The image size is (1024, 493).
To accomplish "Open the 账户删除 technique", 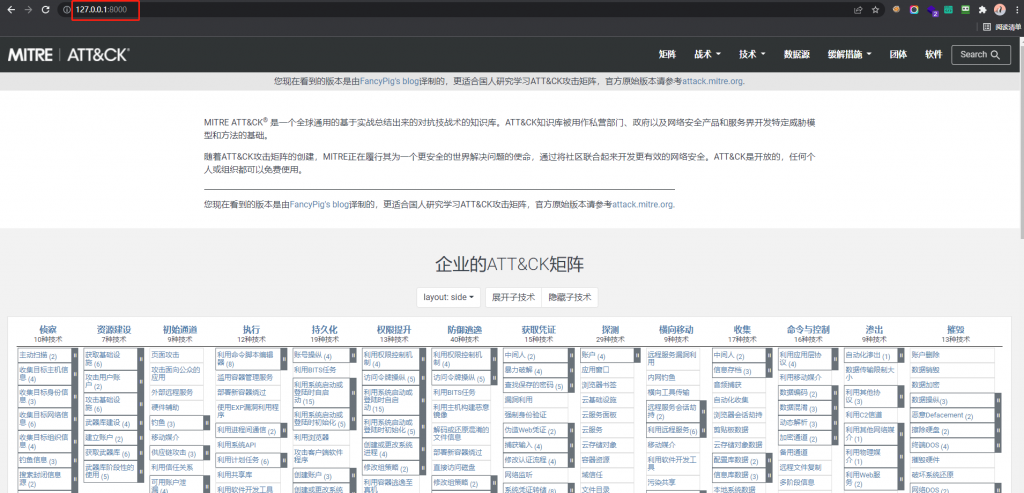I will point(925,355).
